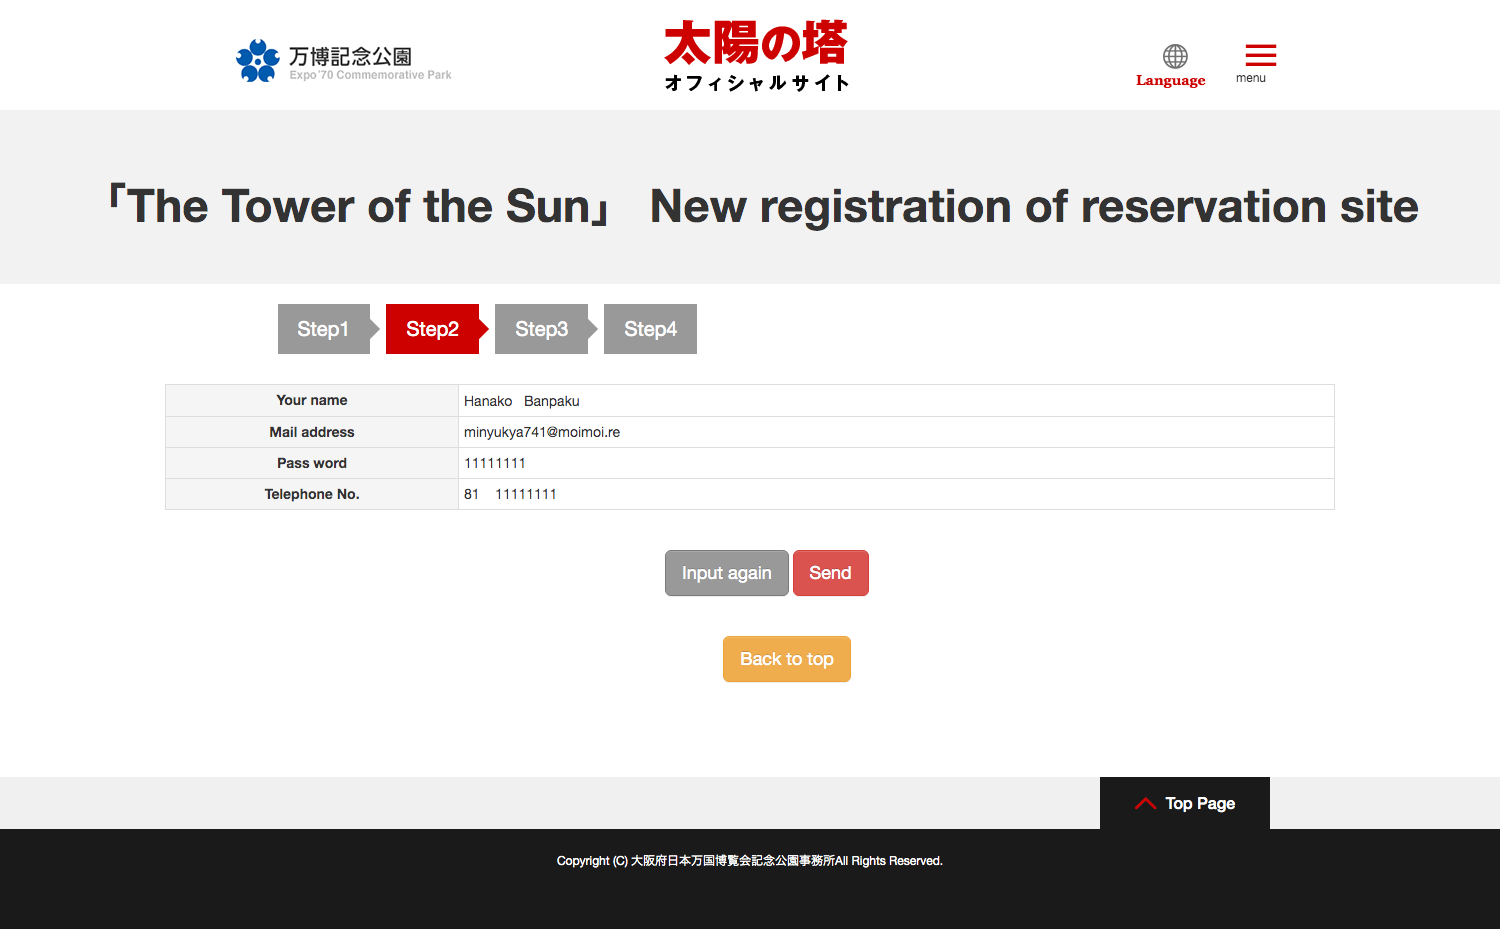Click the red Send button
Screen dimensions: 1500x929
[x=831, y=573]
